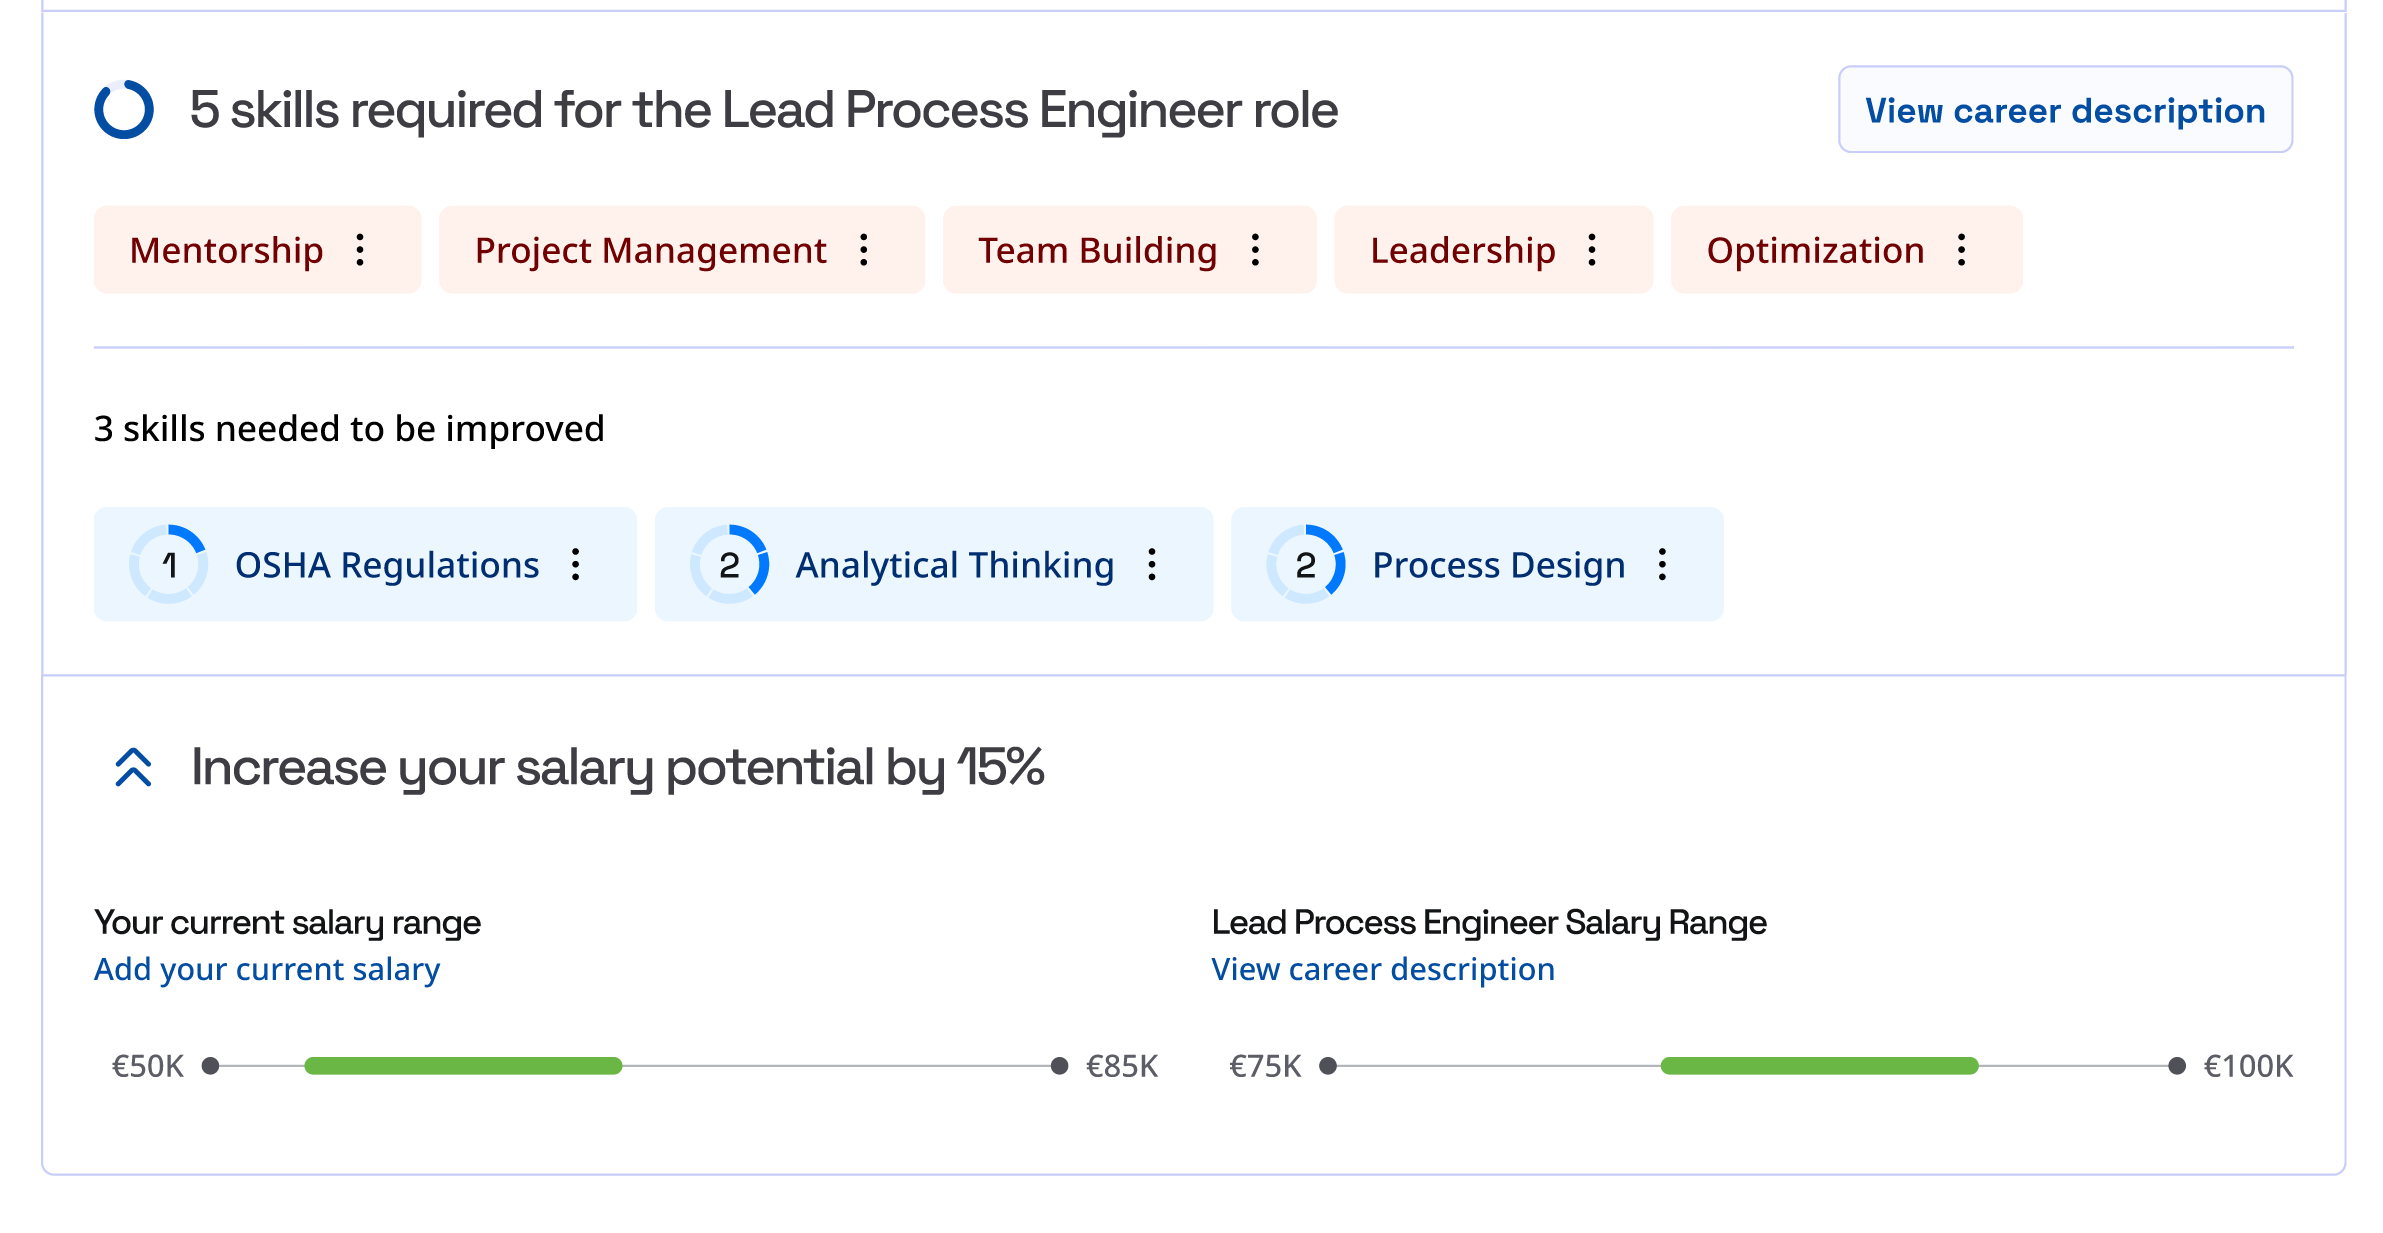Open Team Building options kebab icon
The height and width of the screenshot is (1233, 2383).
click(1255, 250)
